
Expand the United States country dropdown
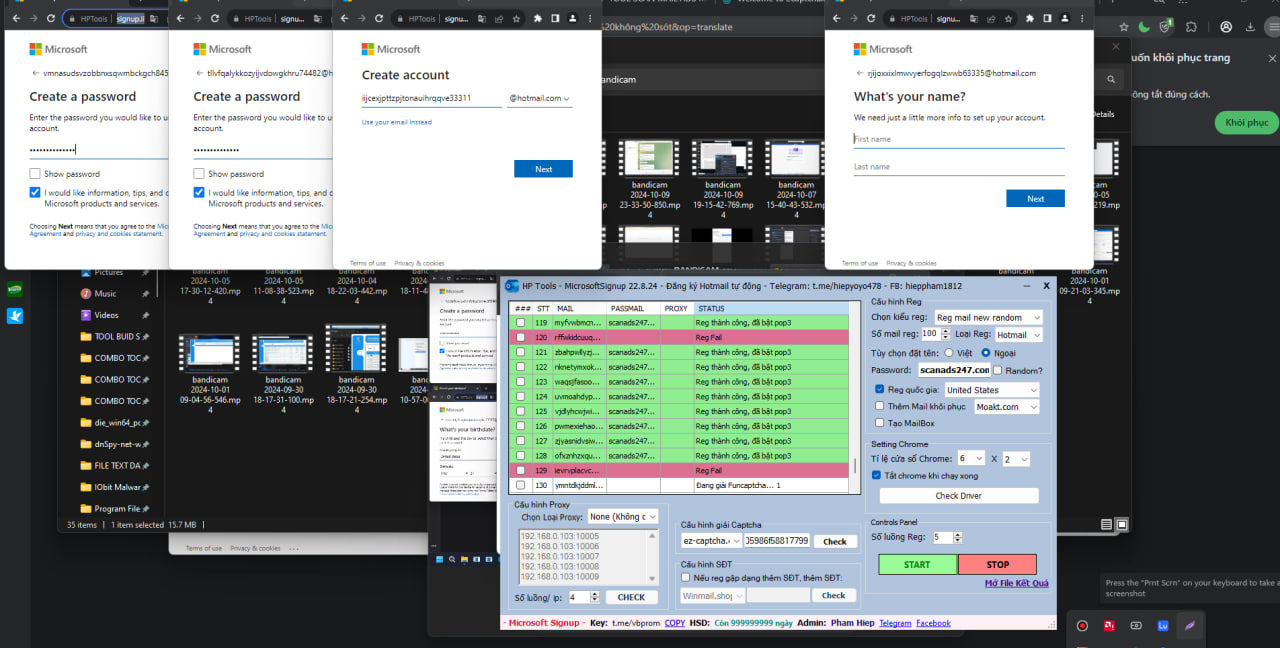[x=991, y=390]
